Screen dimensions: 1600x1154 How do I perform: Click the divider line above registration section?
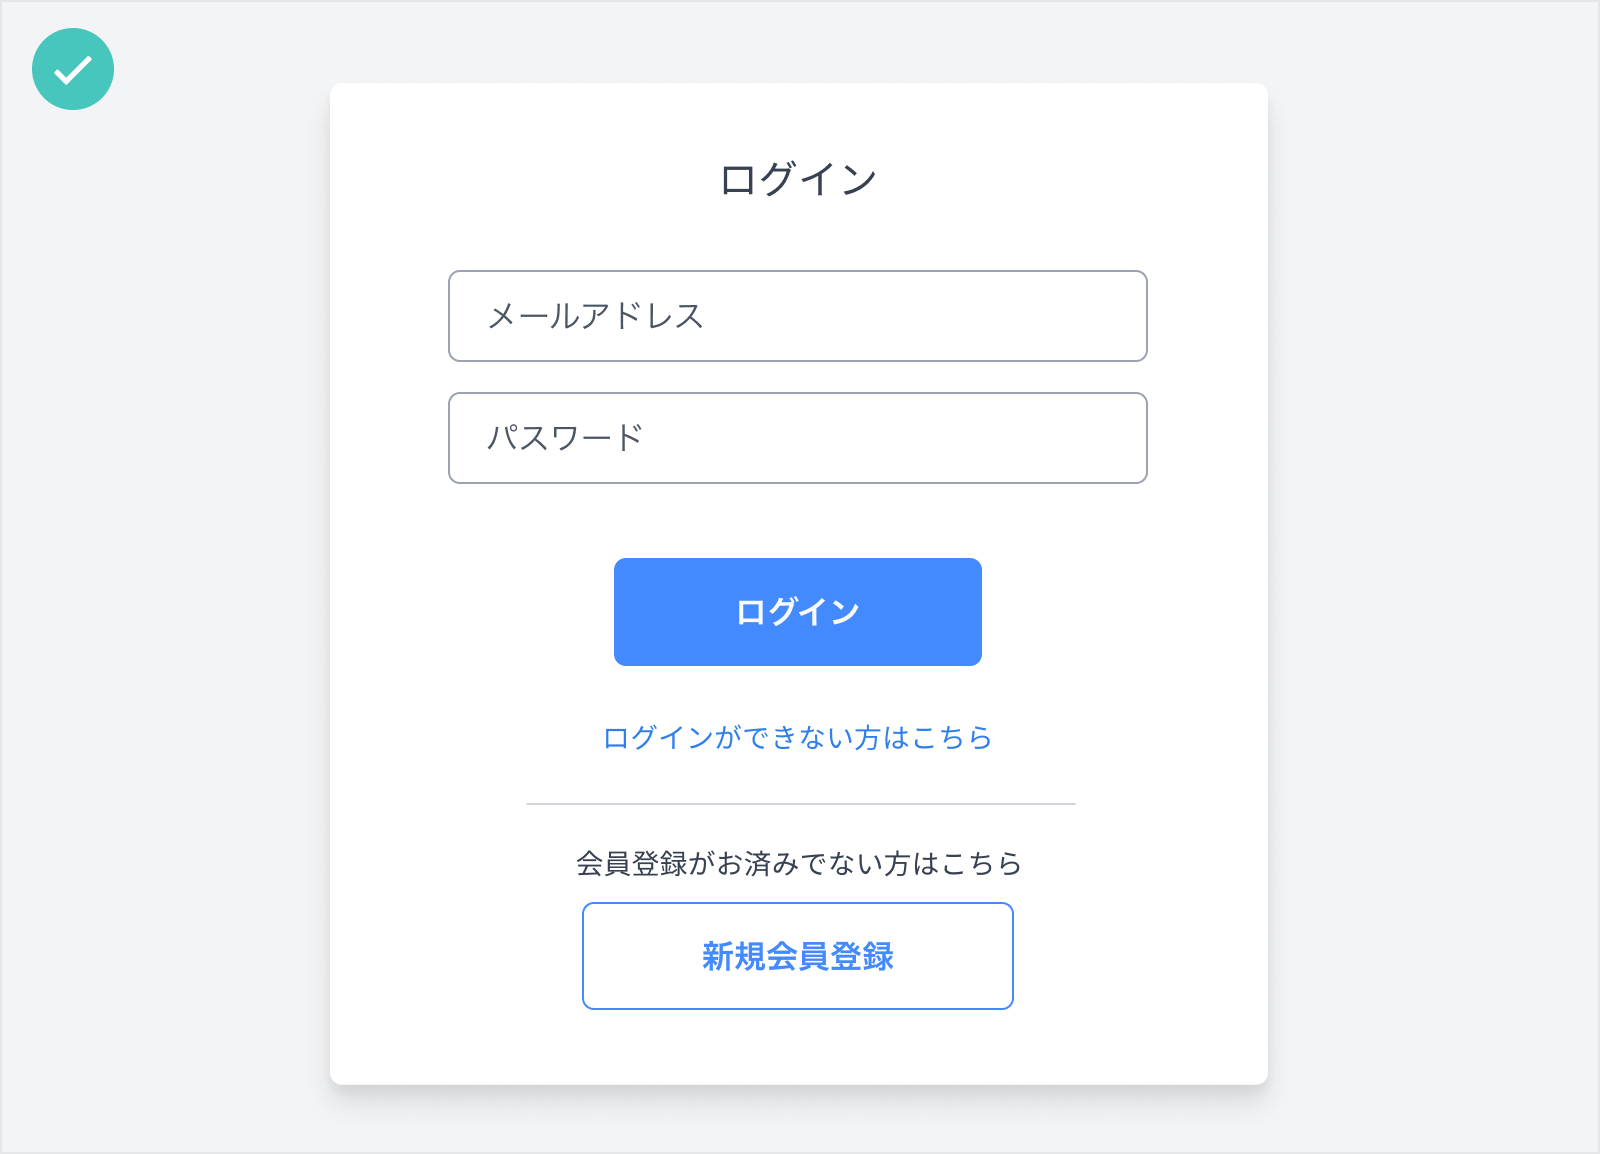(x=800, y=801)
